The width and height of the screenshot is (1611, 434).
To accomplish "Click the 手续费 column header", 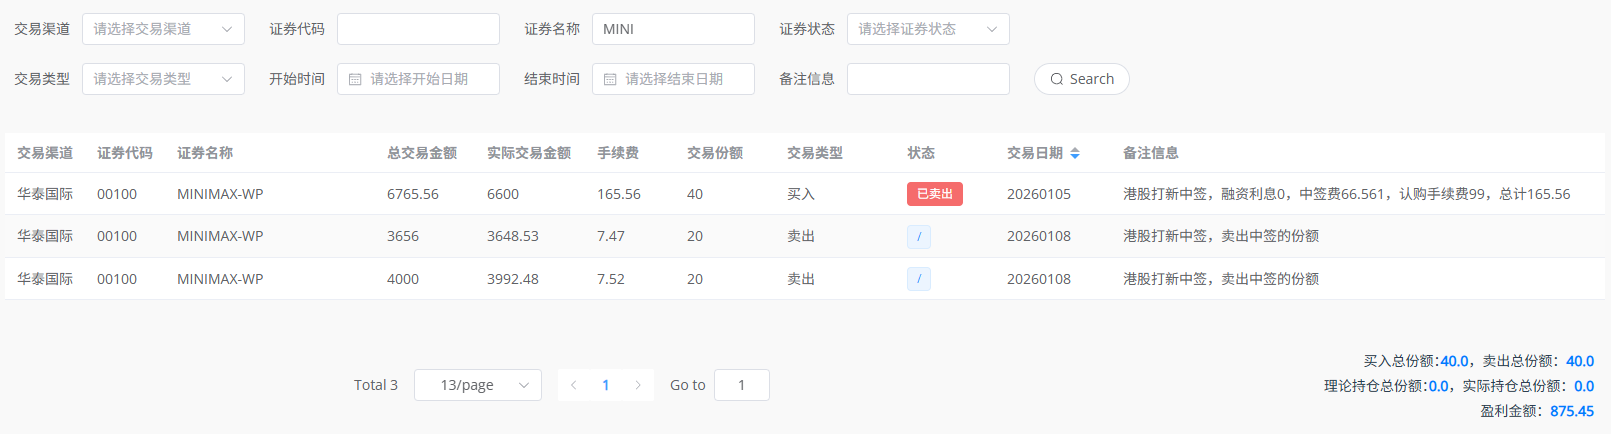I will [x=618, y=153].
